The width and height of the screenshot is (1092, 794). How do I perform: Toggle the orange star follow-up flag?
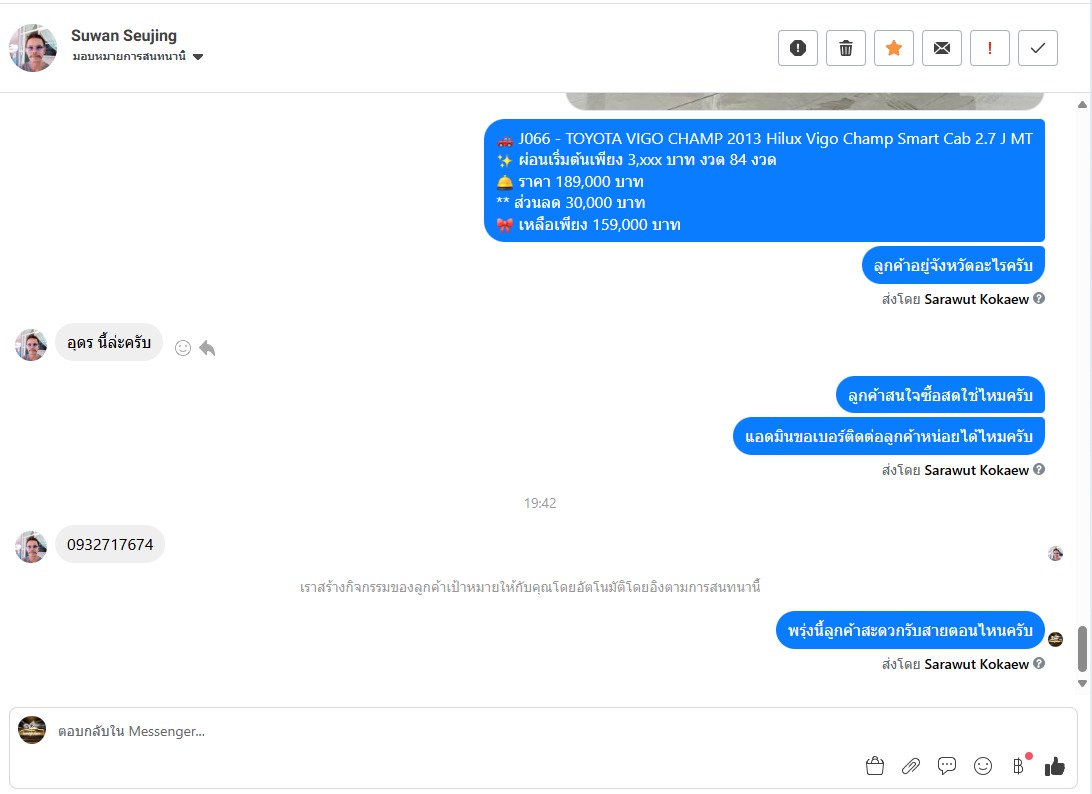894,48
